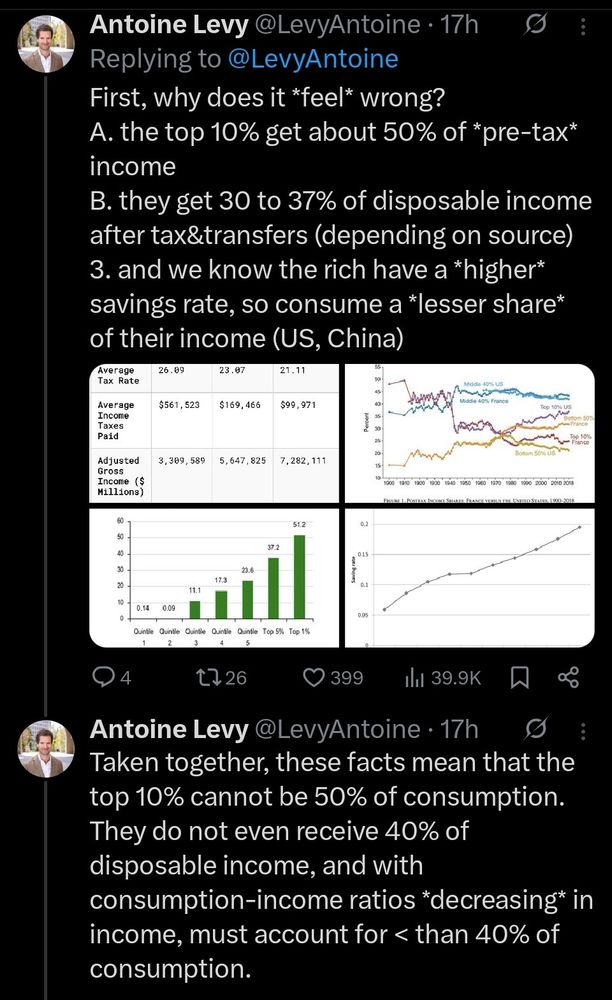Image resolution: width=612 pixels, height=1000 pixels.
Task: Open the second tweet text about consumption
Action: pyautogui.click(x=341, y=865)
